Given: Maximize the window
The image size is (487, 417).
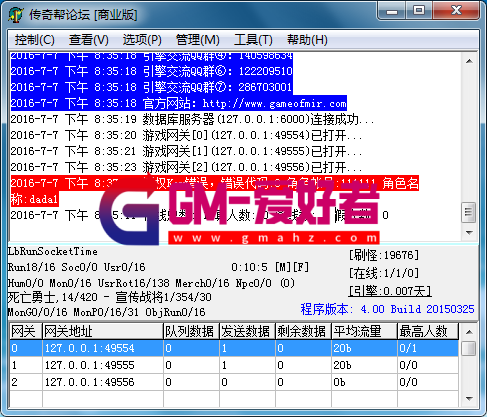Looking at the screenshot, I should click(419, 10).
